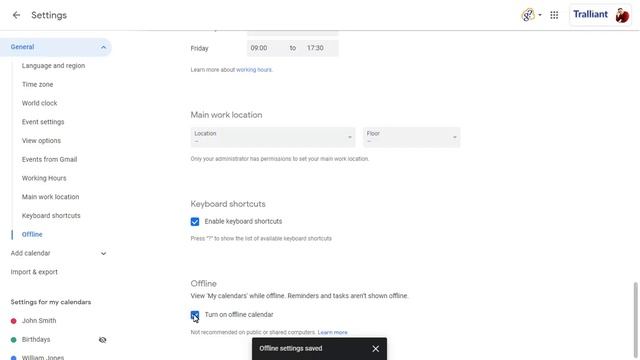Open Learn more link about offline
640x360 pixels.
point(333,333)
